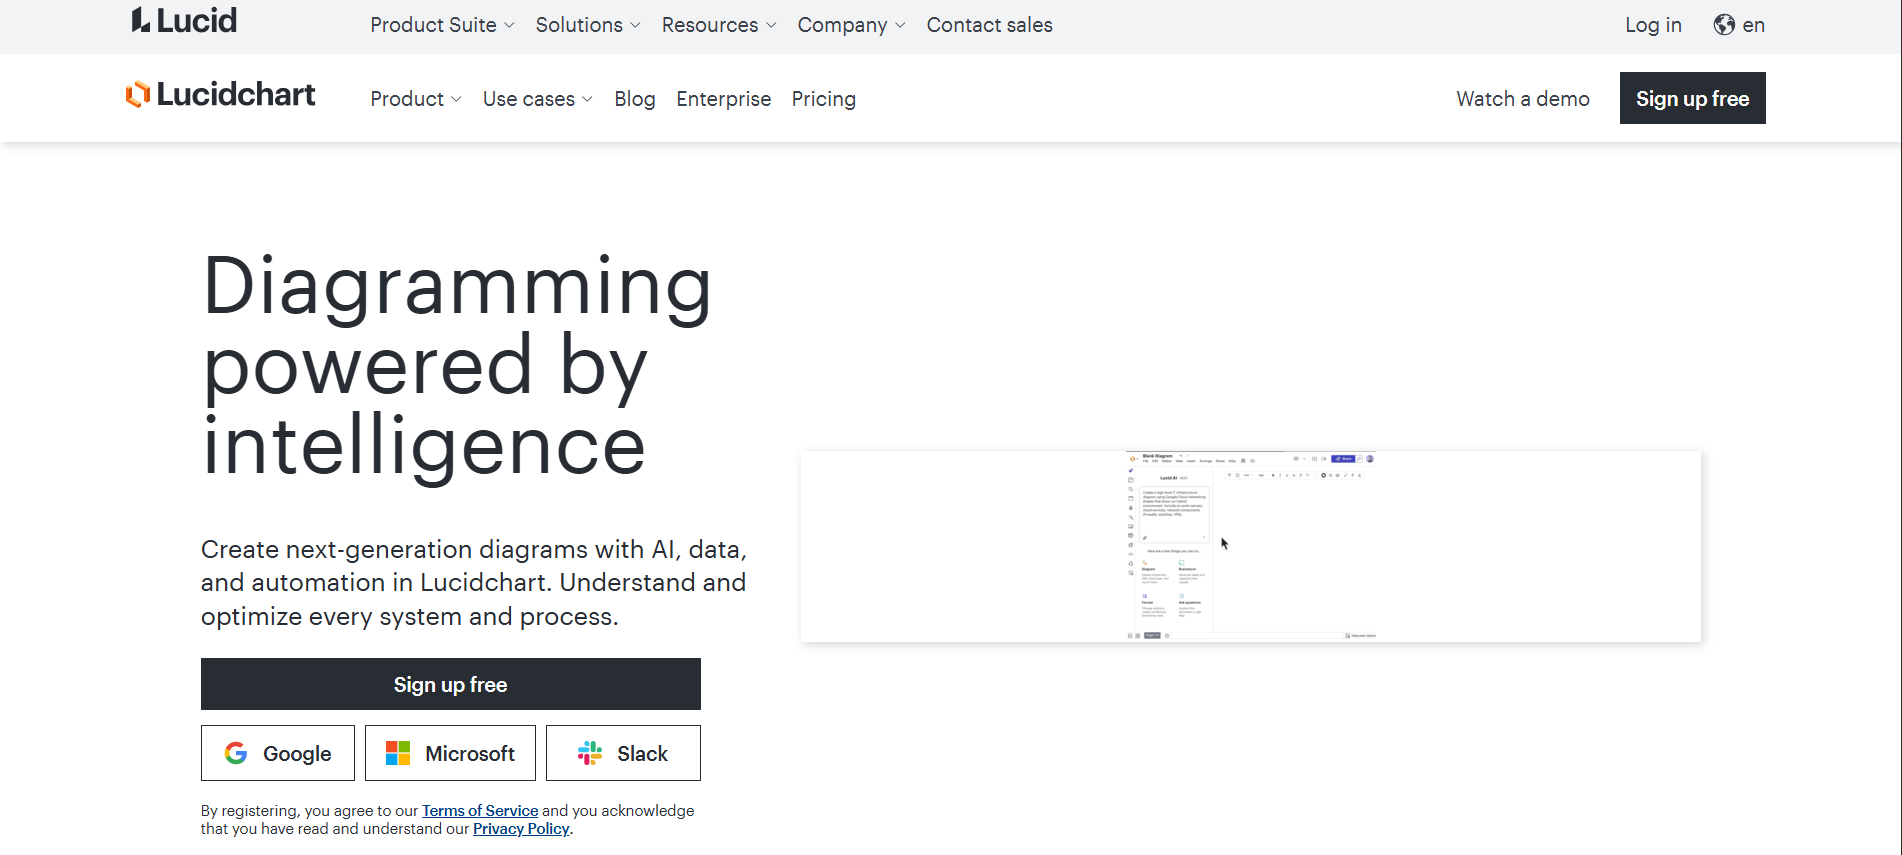Expand the Solutions dropdown
Viewport: 1902px width, 855px height.
(588, 25)
